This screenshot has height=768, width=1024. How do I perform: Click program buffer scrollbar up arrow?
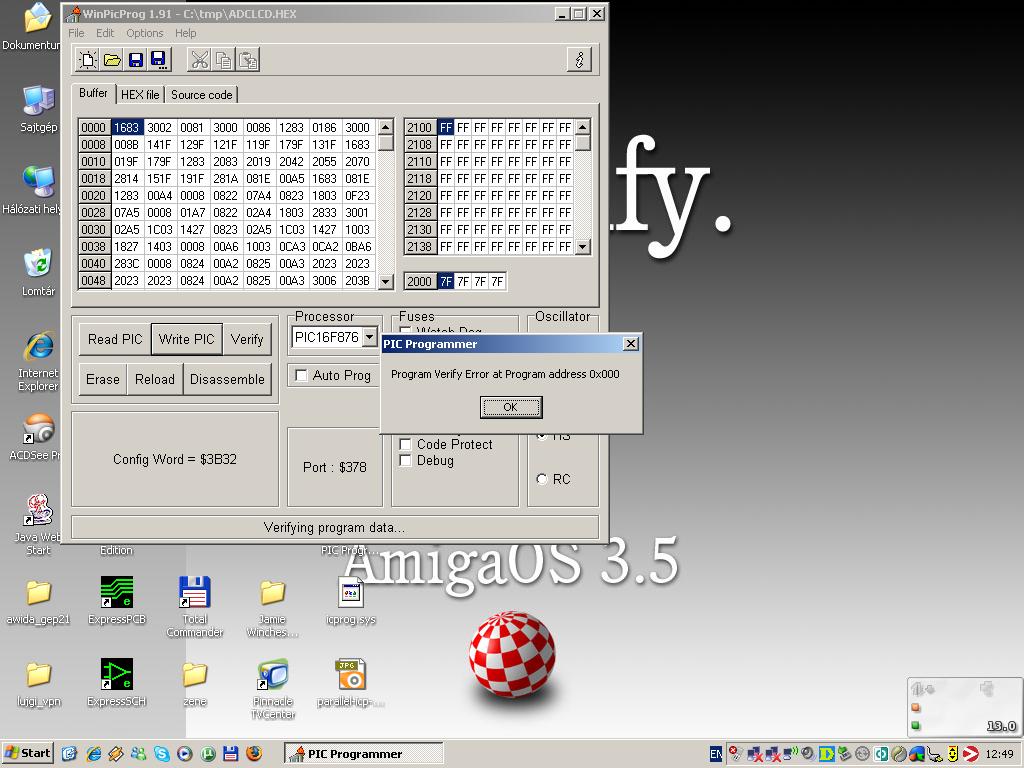(x=386, y=127)
